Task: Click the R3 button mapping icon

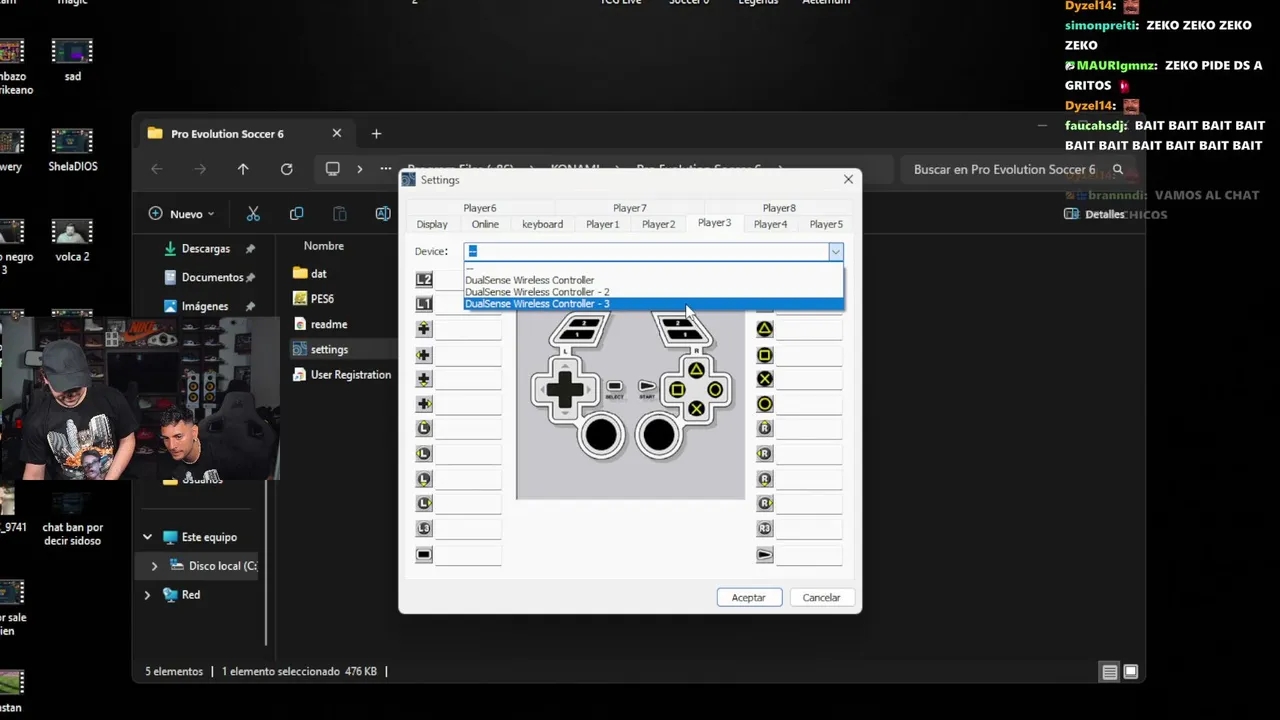Action: (765, 529)
